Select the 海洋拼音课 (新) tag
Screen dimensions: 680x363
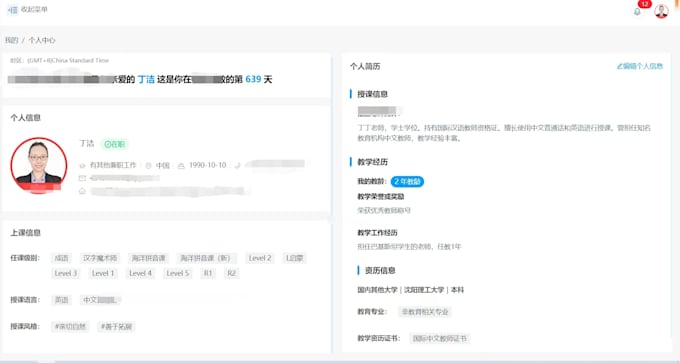206,258
